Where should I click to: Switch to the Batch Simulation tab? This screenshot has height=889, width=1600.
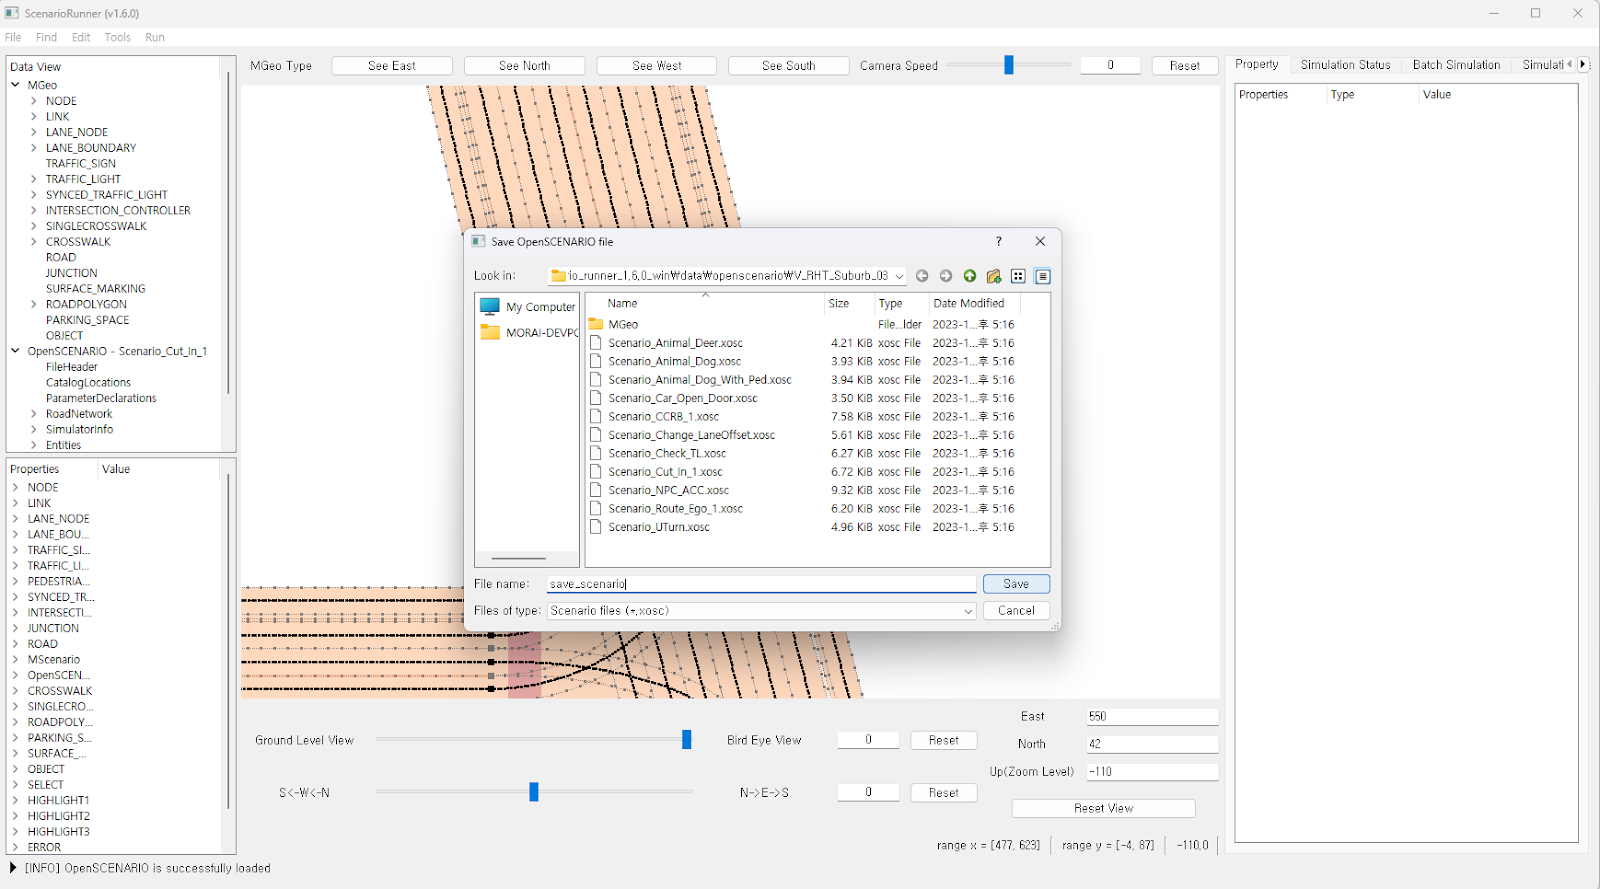click(1455, 65)
